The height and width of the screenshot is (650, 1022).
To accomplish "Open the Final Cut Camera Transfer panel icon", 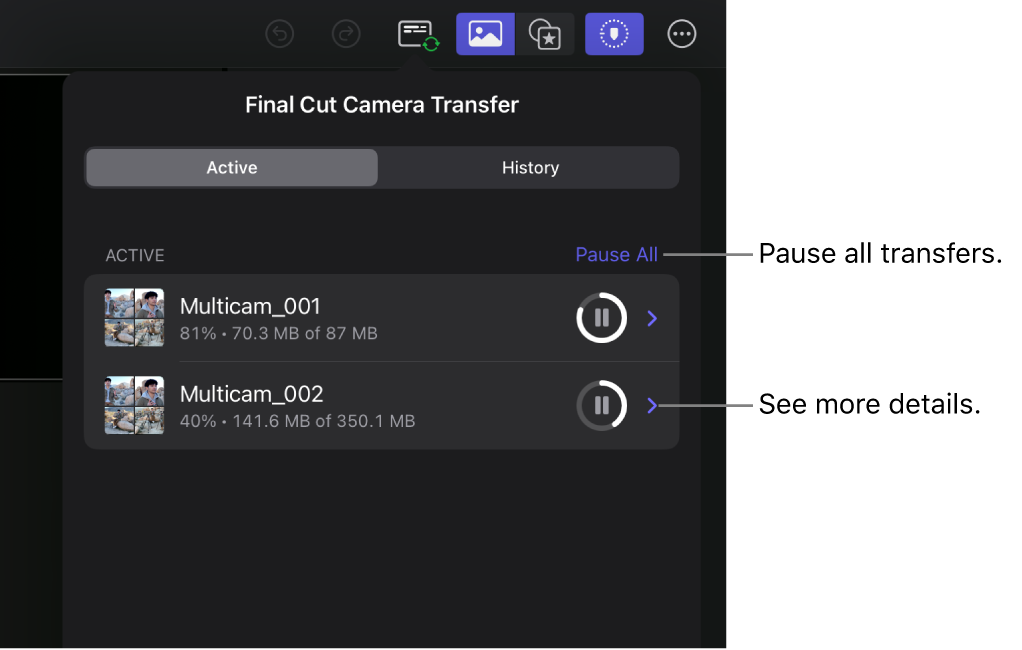I will (x=416, y=33).
